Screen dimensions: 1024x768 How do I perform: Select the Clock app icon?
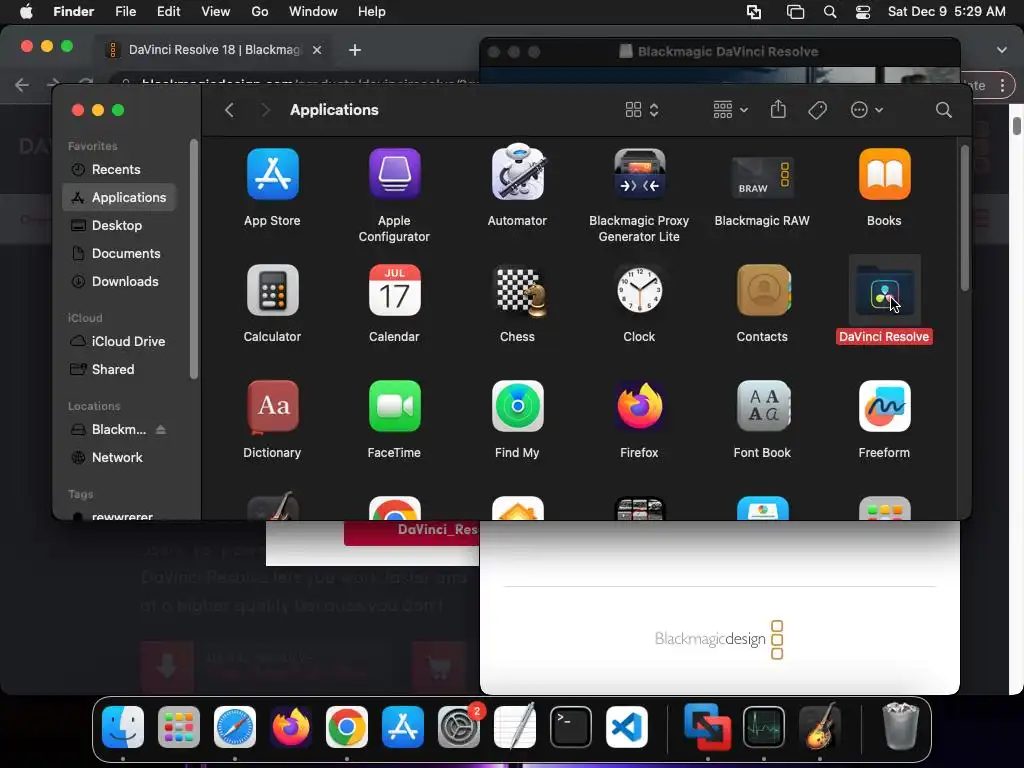pos(639,290)
